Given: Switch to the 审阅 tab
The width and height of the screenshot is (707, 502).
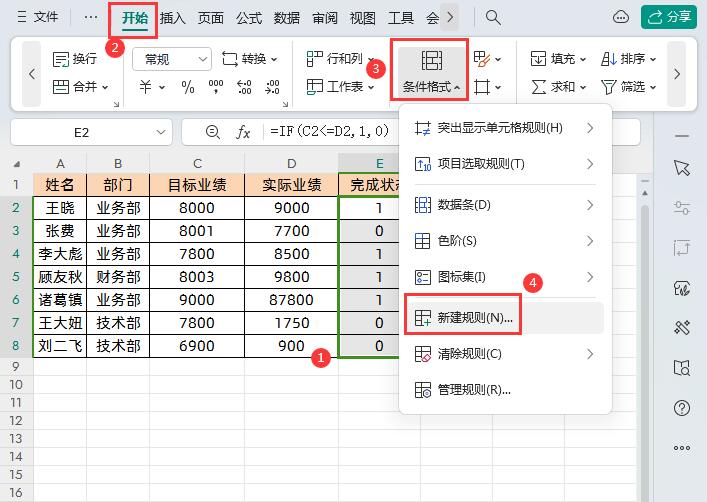Looking at the screenshot, I should click(x=325, y=18).
